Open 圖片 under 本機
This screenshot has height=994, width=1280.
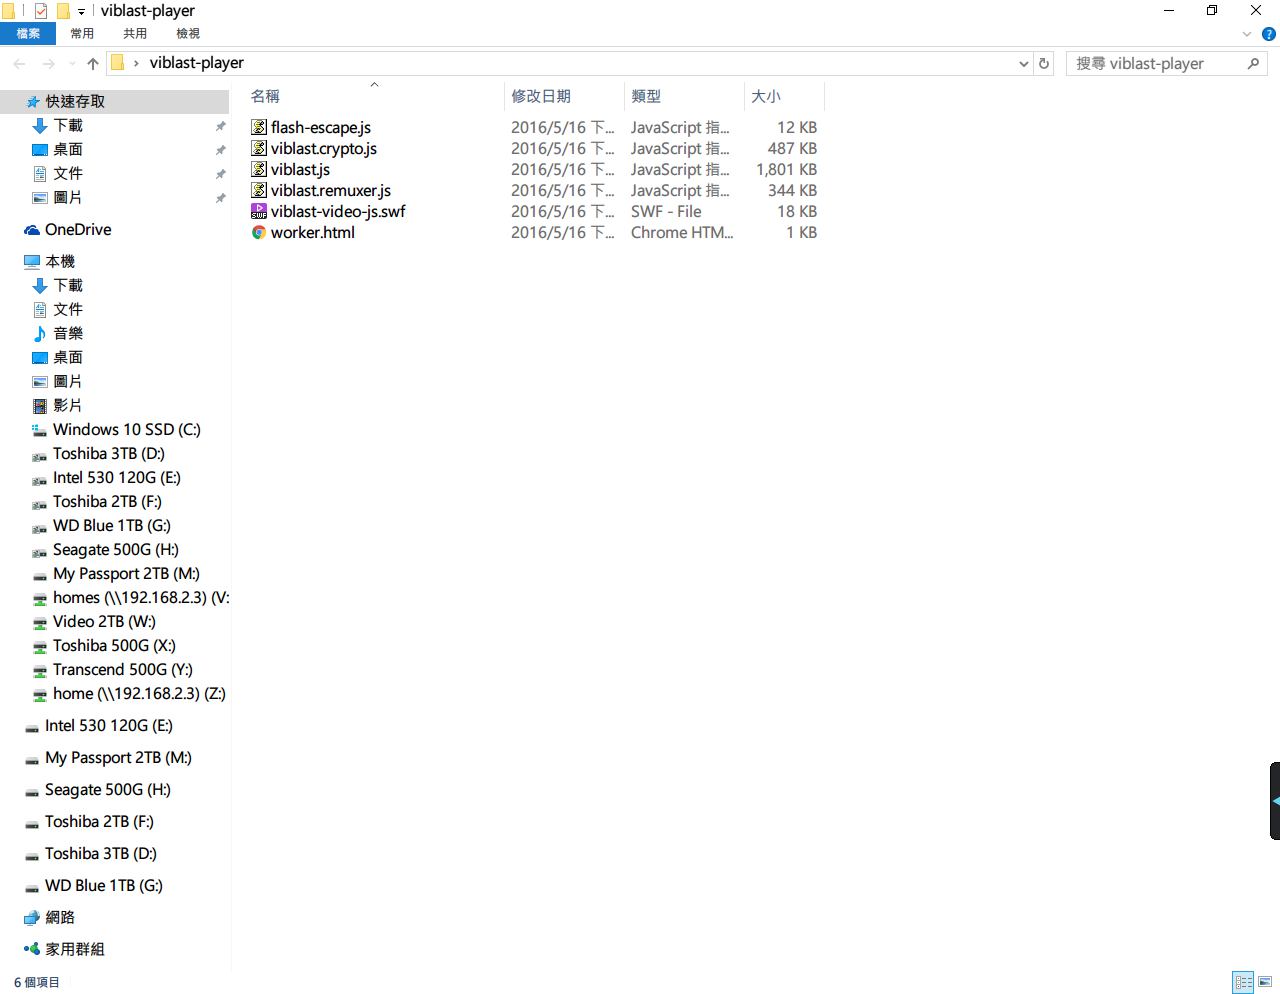68,381
